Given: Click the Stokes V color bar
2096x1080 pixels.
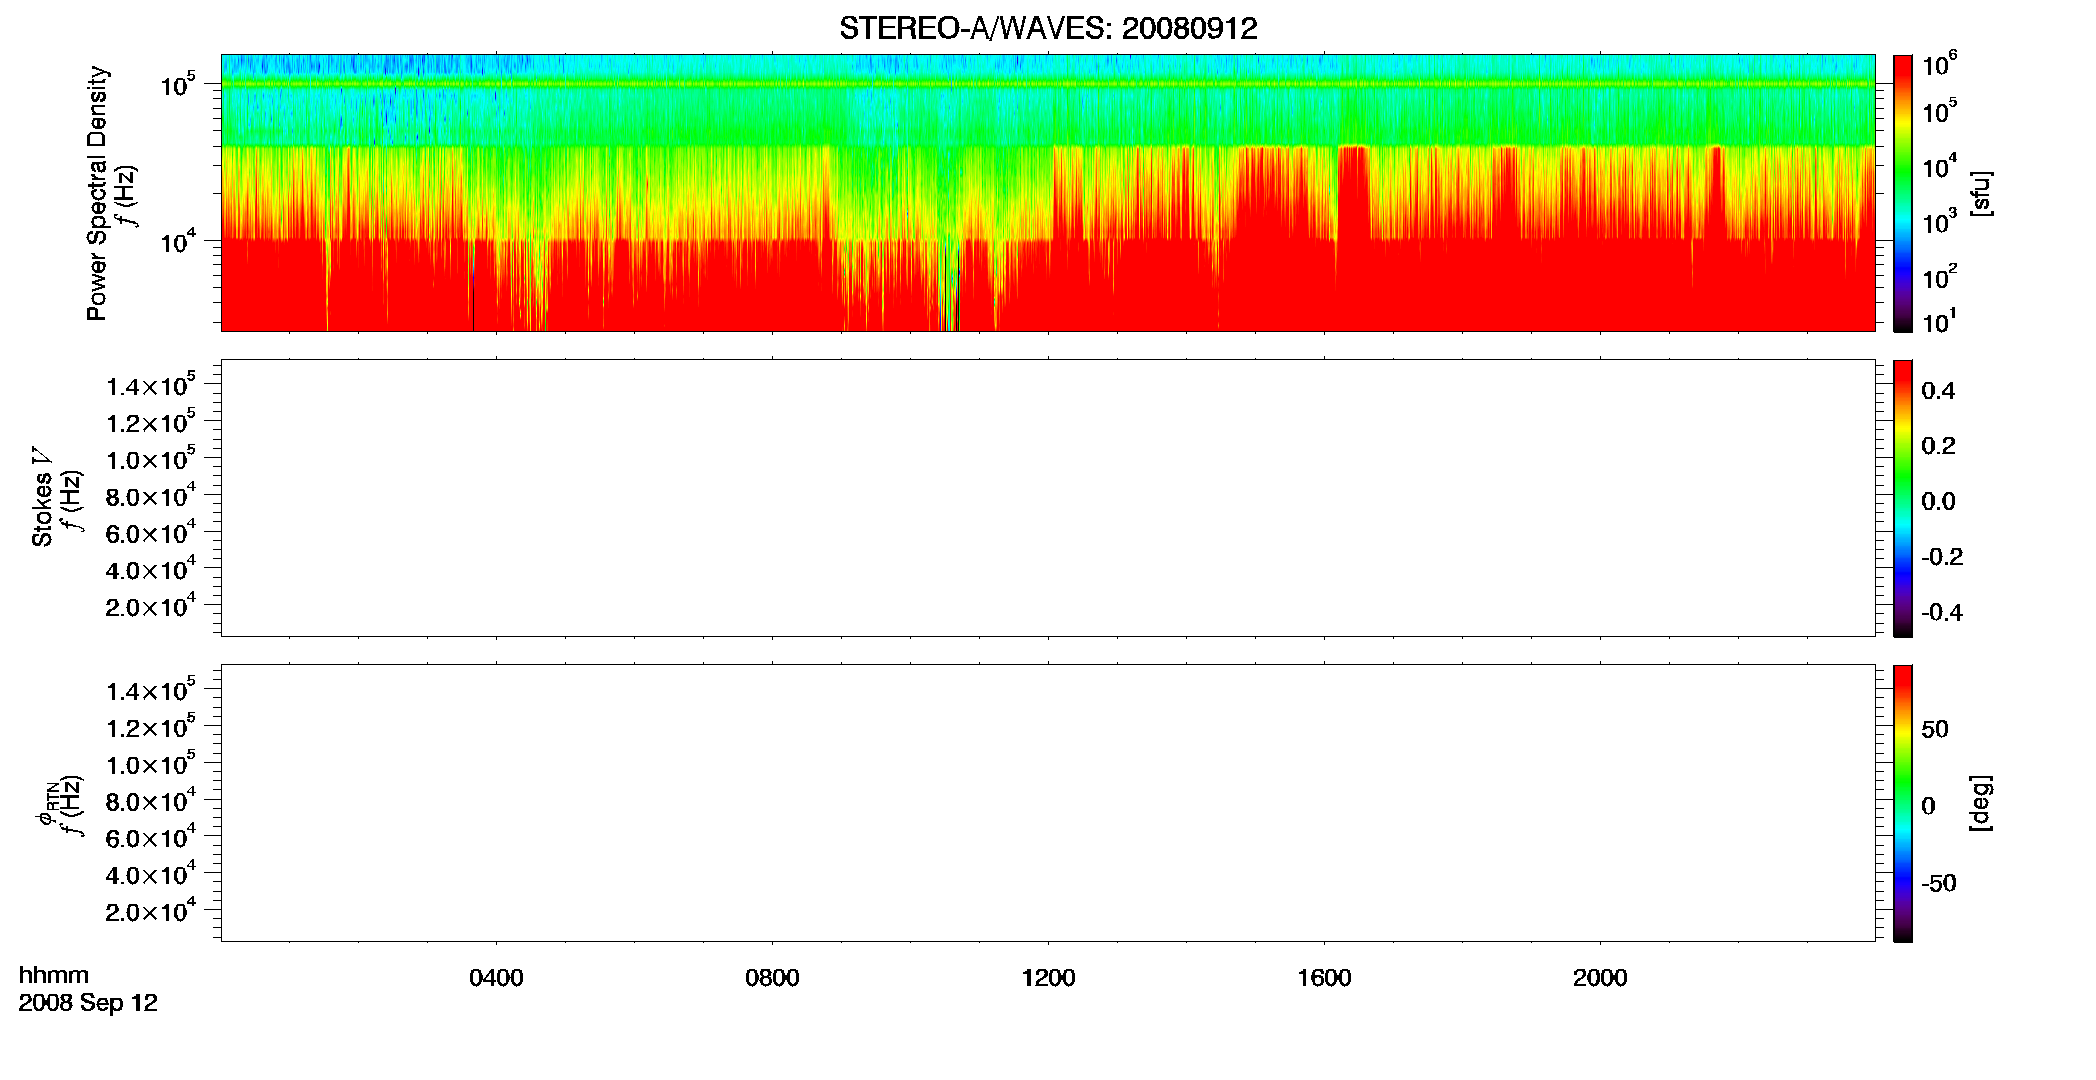Looking at the screenshot, I should (x=1903, y=498).
